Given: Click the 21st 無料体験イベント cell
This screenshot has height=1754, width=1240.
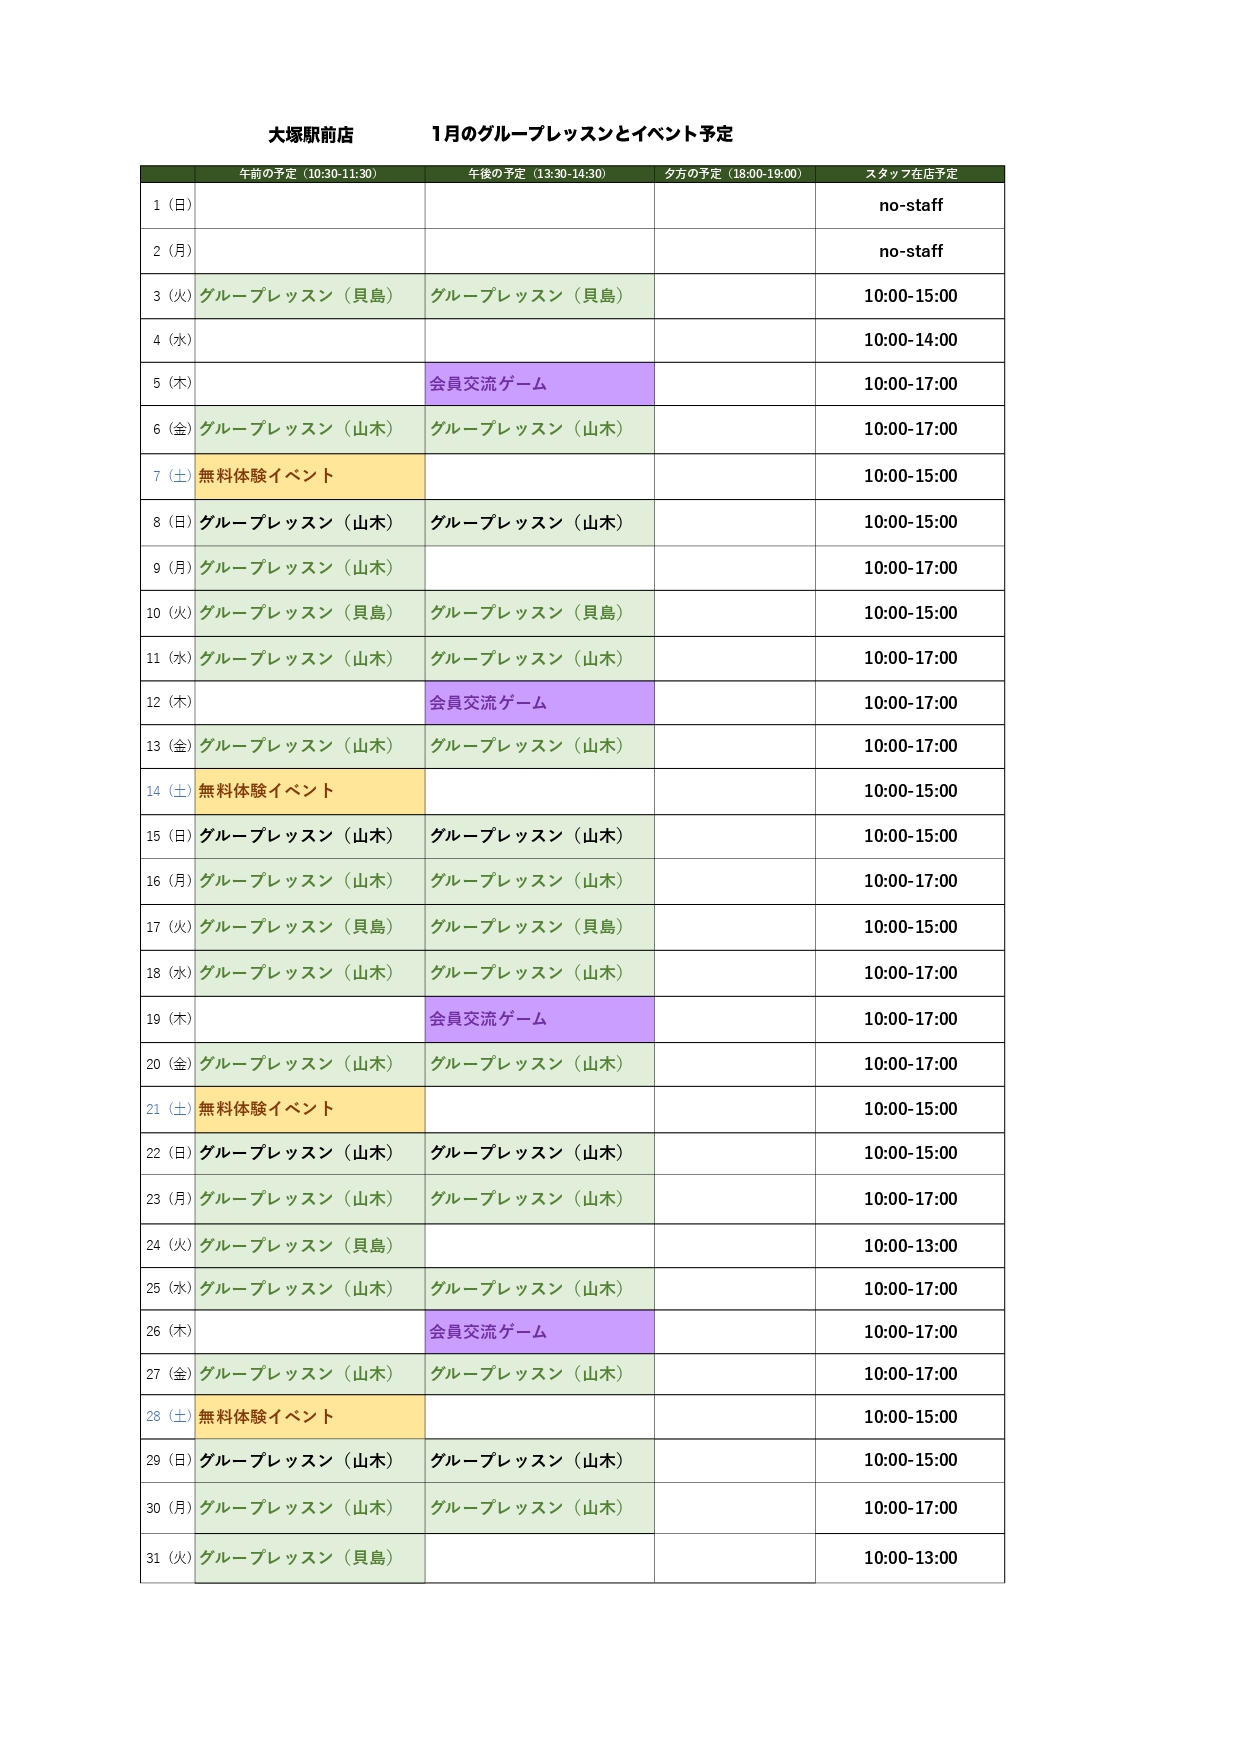Looking at the screenshot, I should 310,1109.
